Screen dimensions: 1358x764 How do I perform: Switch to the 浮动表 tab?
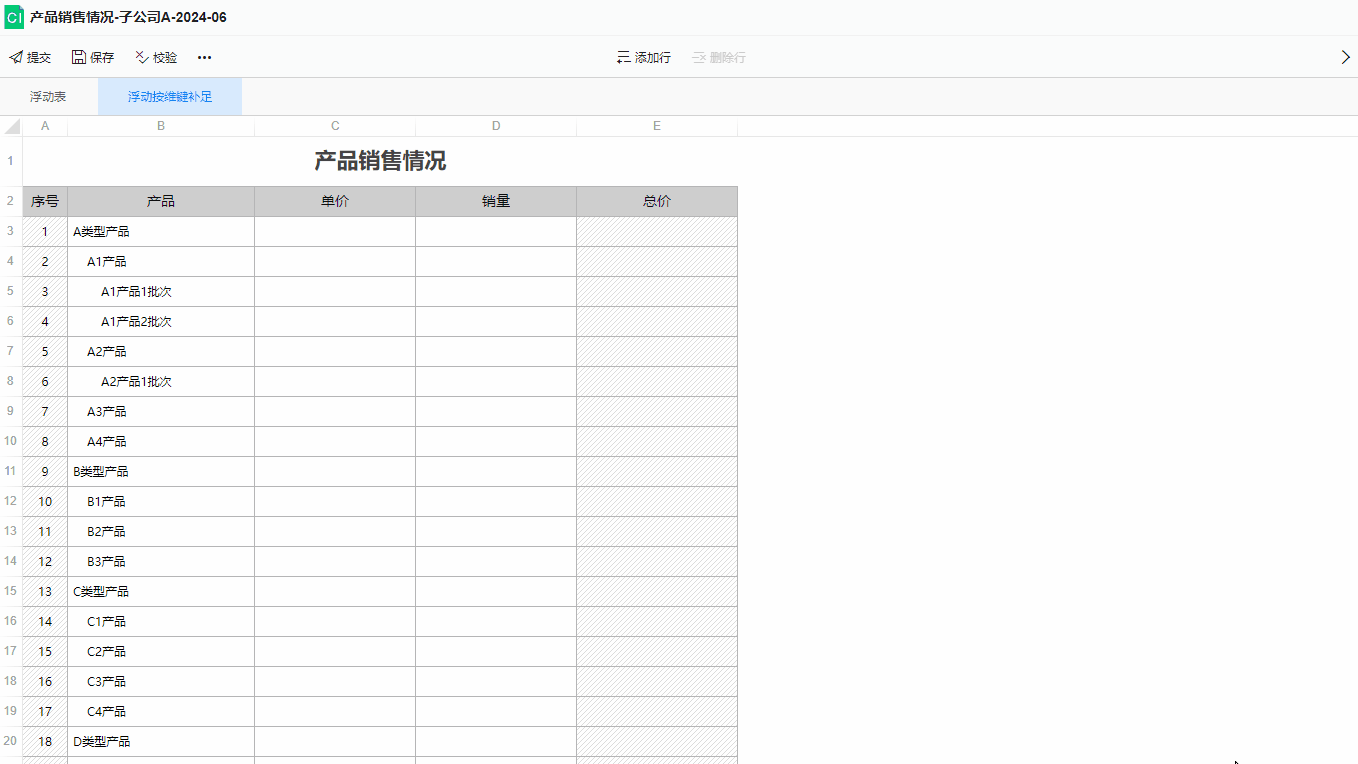(48, 97)
